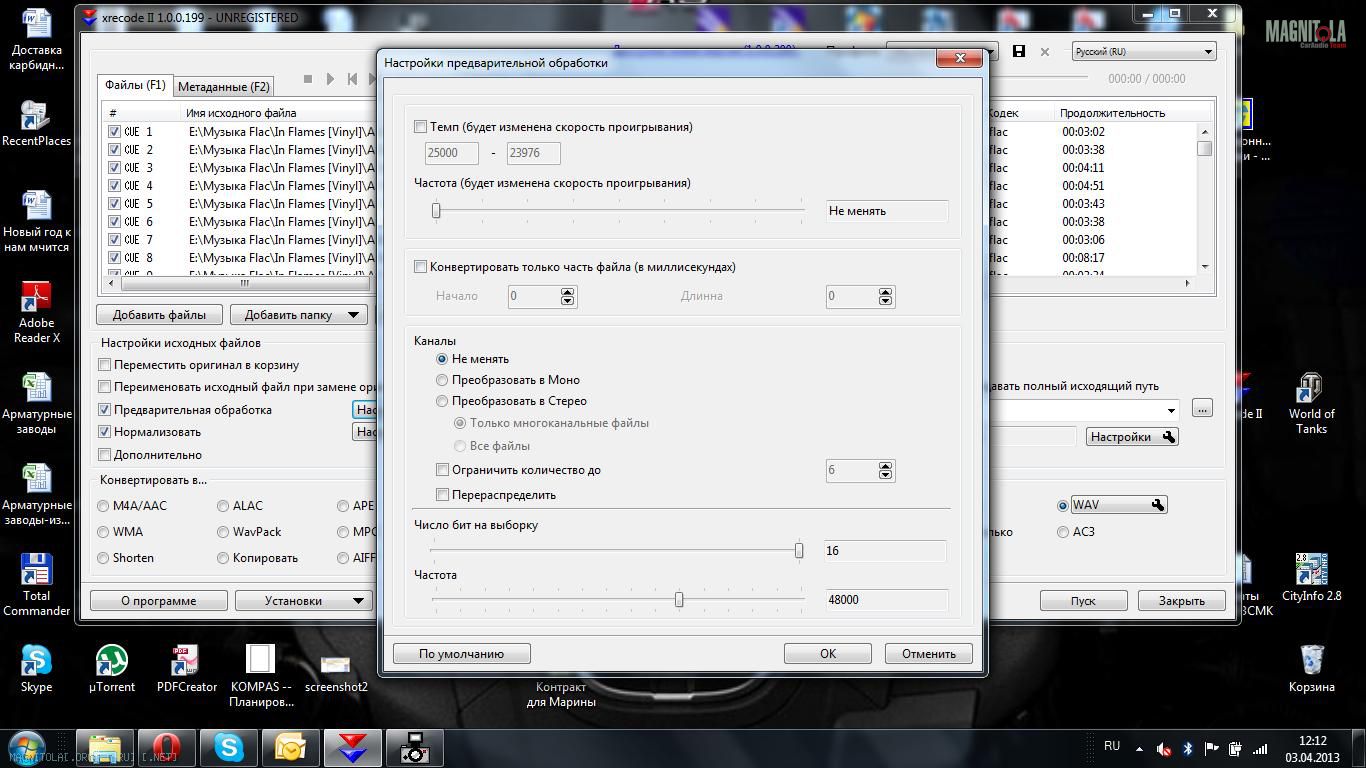Click the wrench icon next to WAV
1366x768 pixels.
click(1158, 505)
